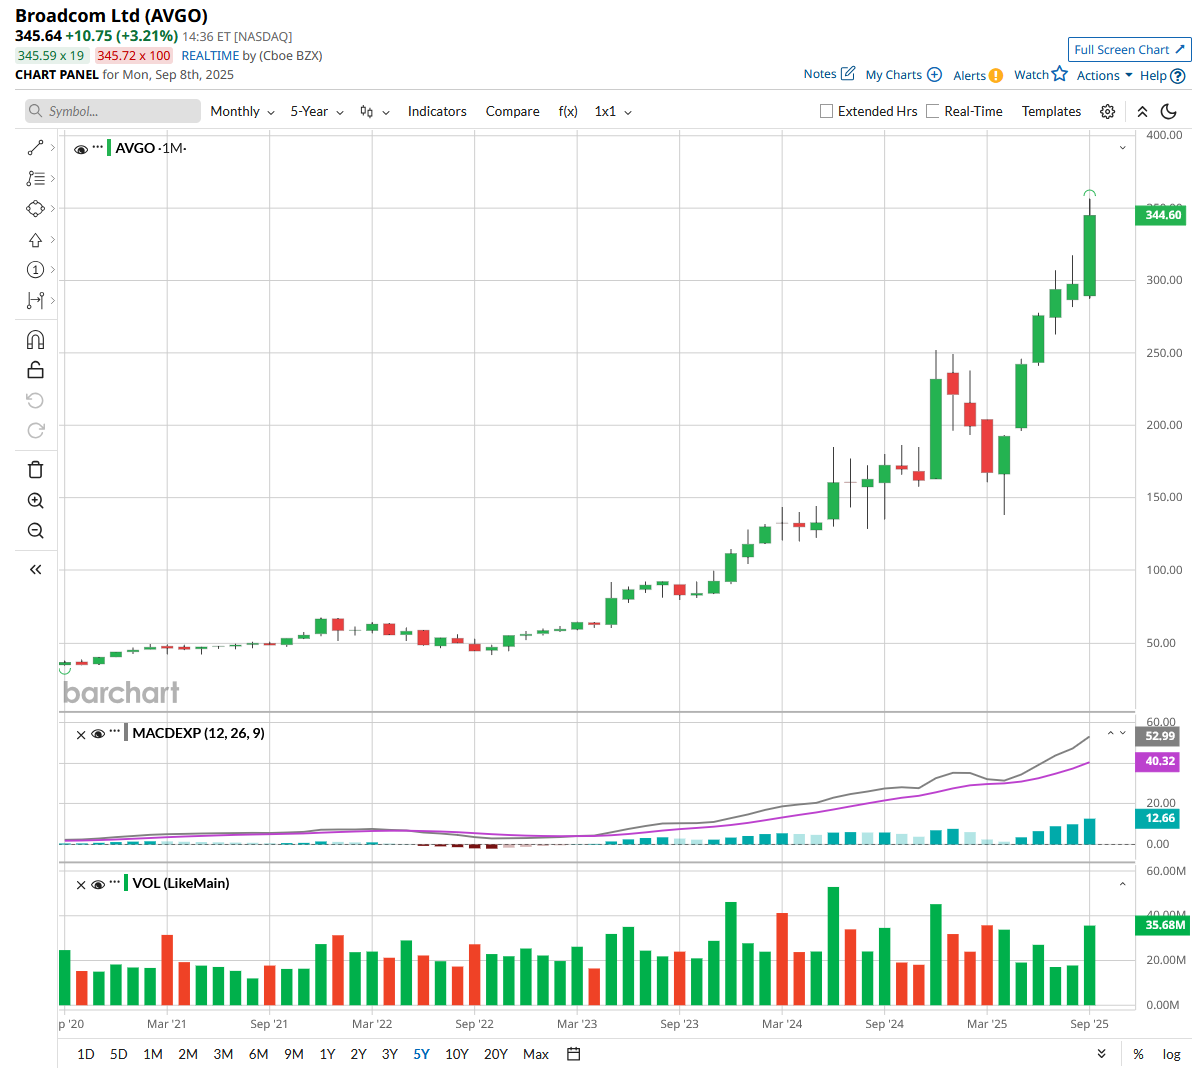
Task: Switch to dark mode moon icon
Action: point(1169,112)
